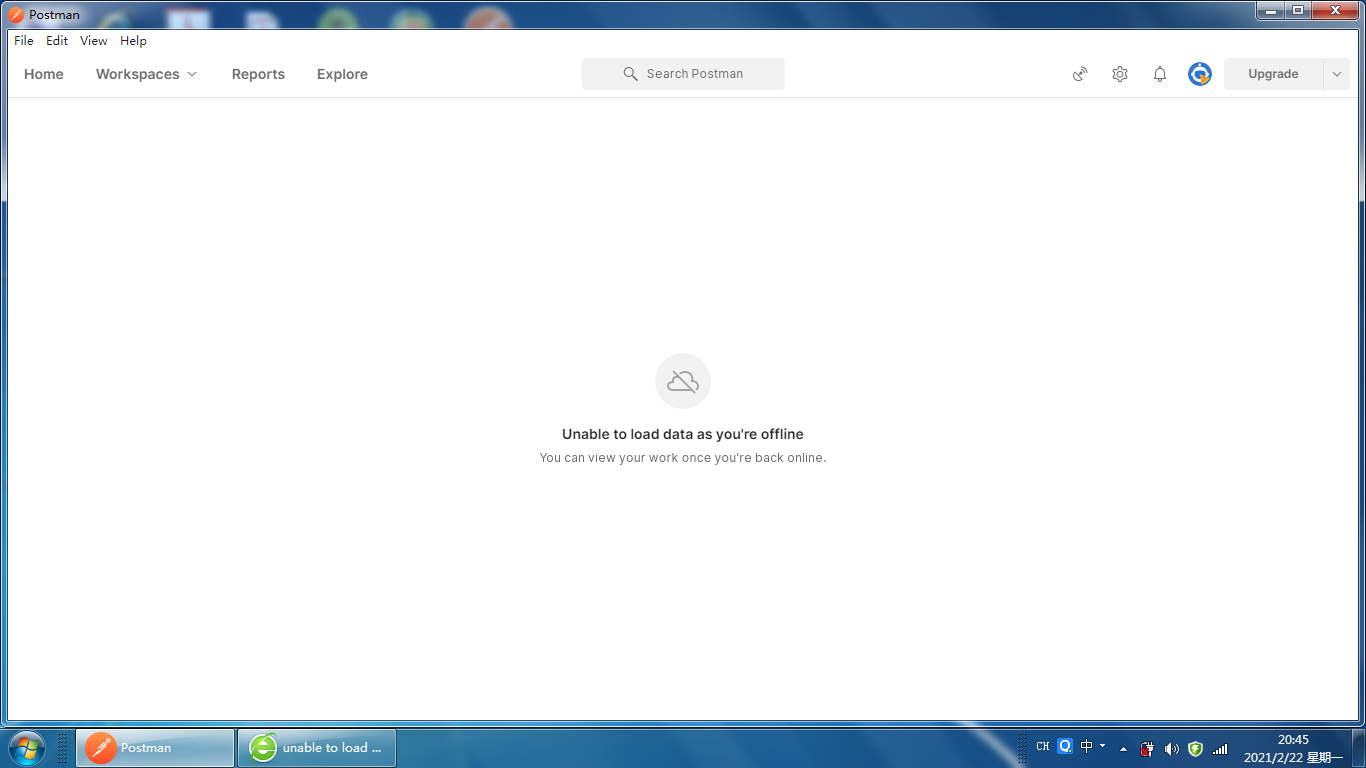
Task: Switch to the browser window in the taskbar
Action: point(316,747)
